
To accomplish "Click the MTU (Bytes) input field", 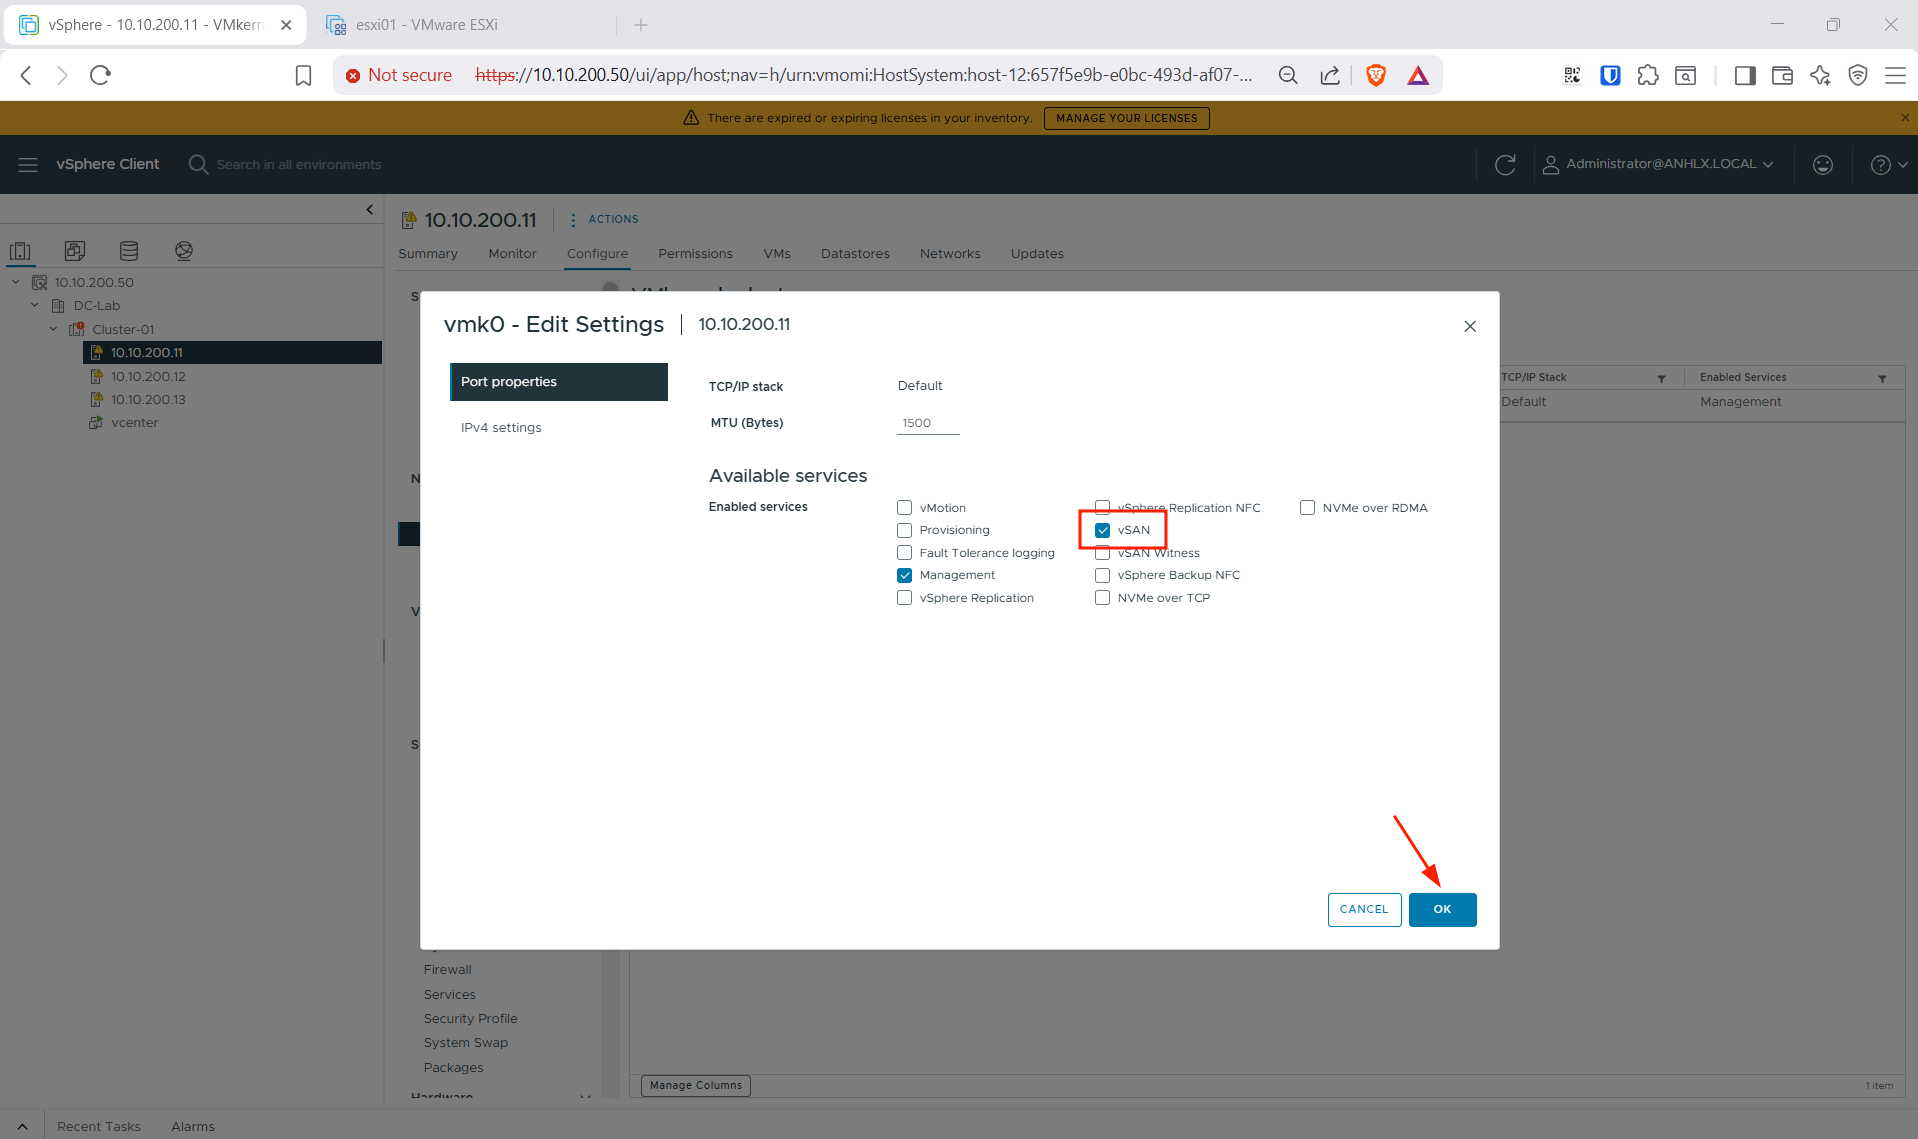I will [x=928, y=423].
